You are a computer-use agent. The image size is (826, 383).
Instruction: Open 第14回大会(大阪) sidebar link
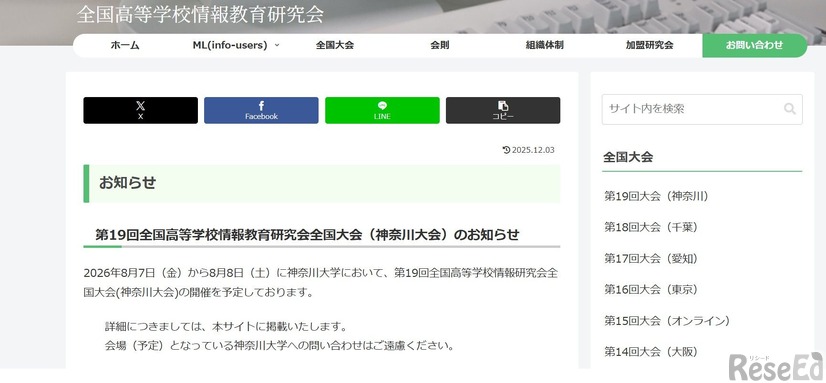651,351
